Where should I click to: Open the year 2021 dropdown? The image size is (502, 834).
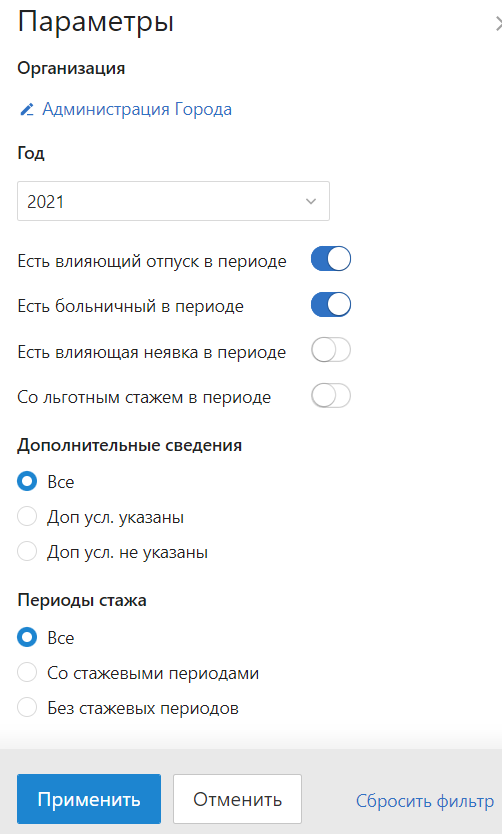pos(173,201)
